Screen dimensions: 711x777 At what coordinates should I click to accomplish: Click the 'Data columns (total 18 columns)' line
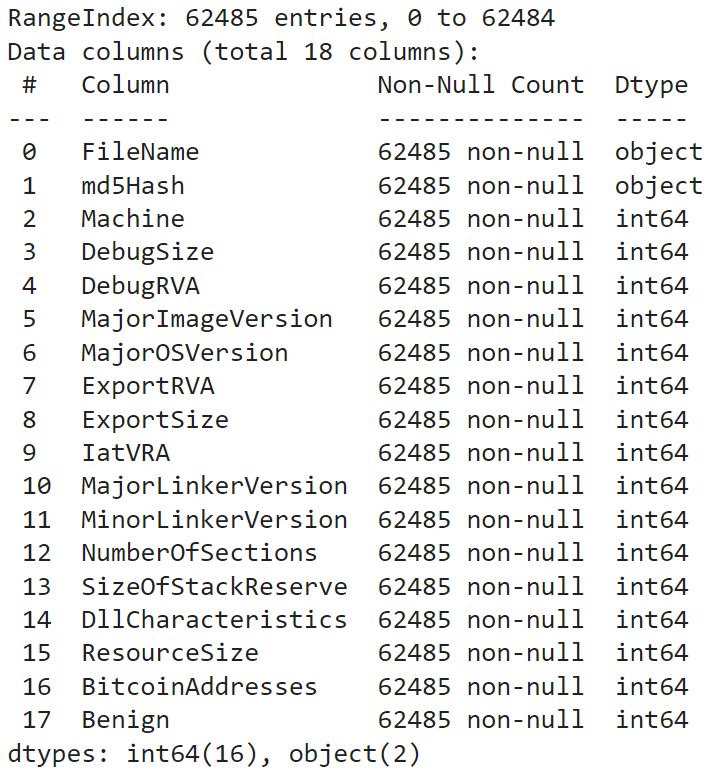click(244, 52)
